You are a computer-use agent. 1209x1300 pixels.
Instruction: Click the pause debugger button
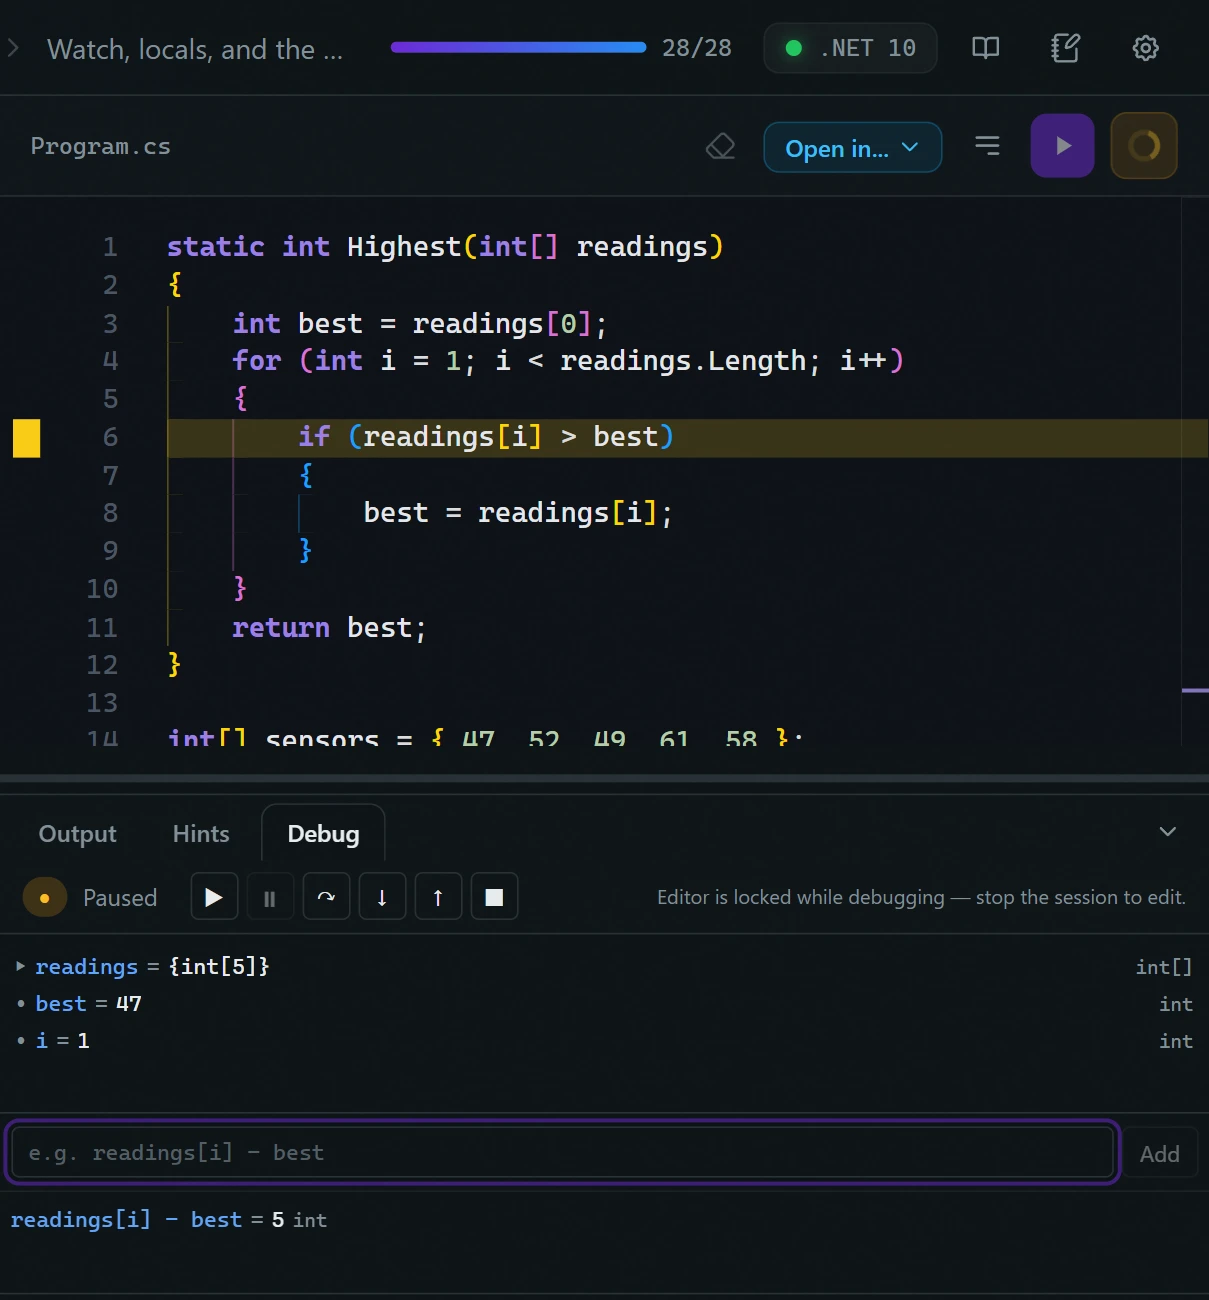pos(269,897)
